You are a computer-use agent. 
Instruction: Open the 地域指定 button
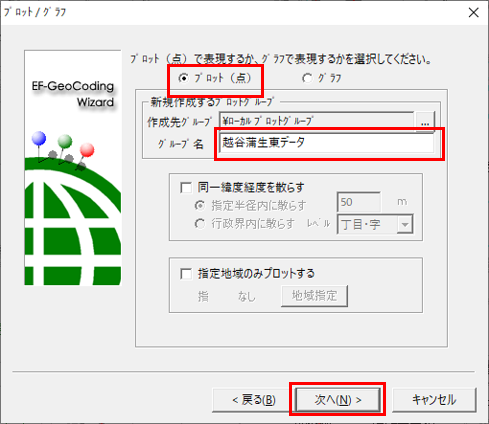(x=314, y=296)
